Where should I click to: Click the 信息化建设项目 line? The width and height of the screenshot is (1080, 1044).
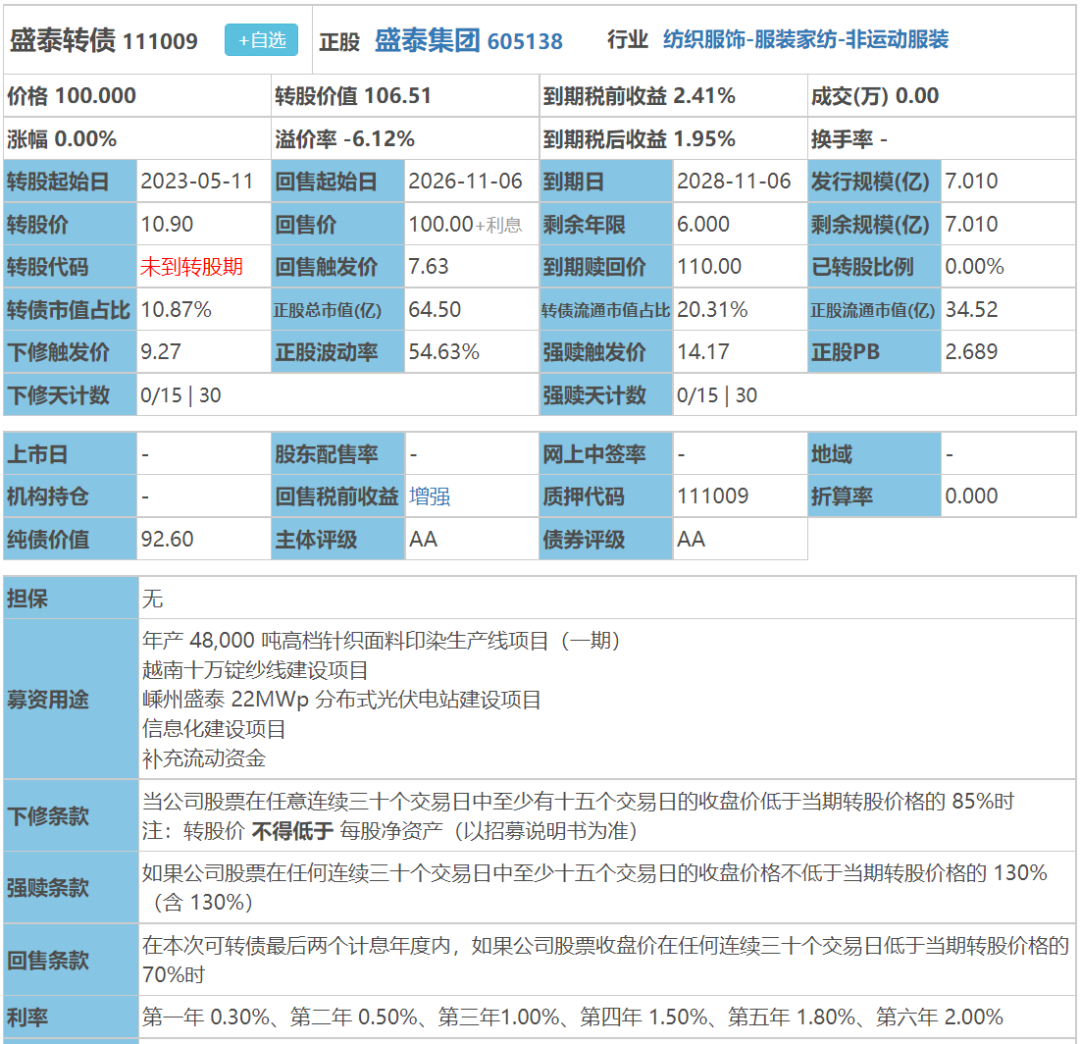point(214,729)
